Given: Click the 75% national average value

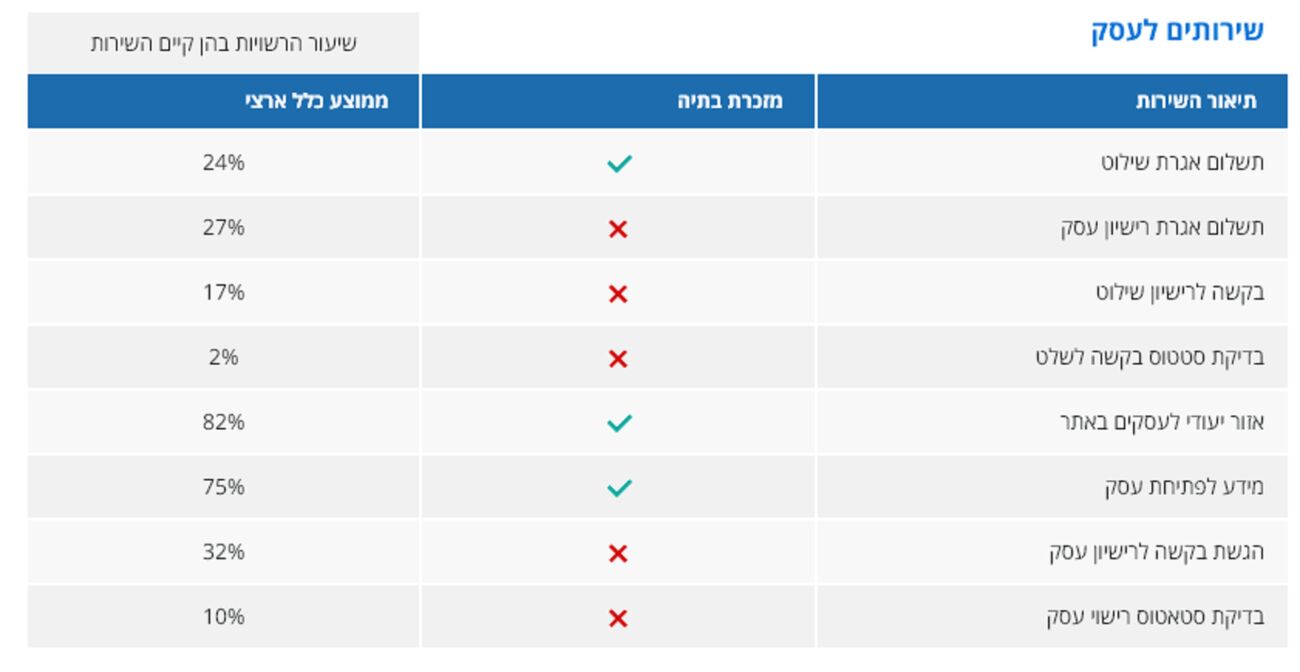Looking at the screenshot, I should point(223,487).
